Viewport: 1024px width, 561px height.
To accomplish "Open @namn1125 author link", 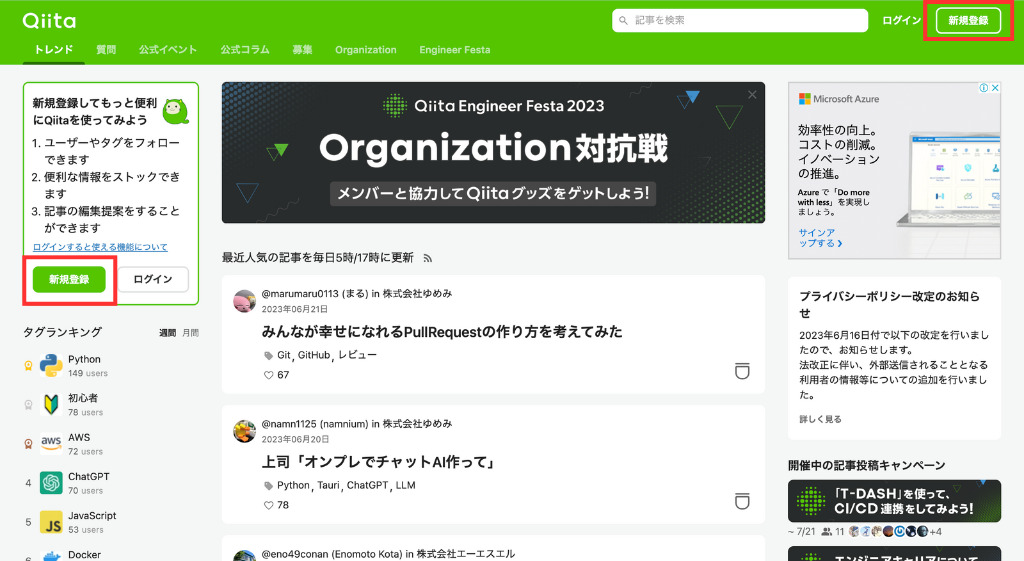I will (315, 424).
